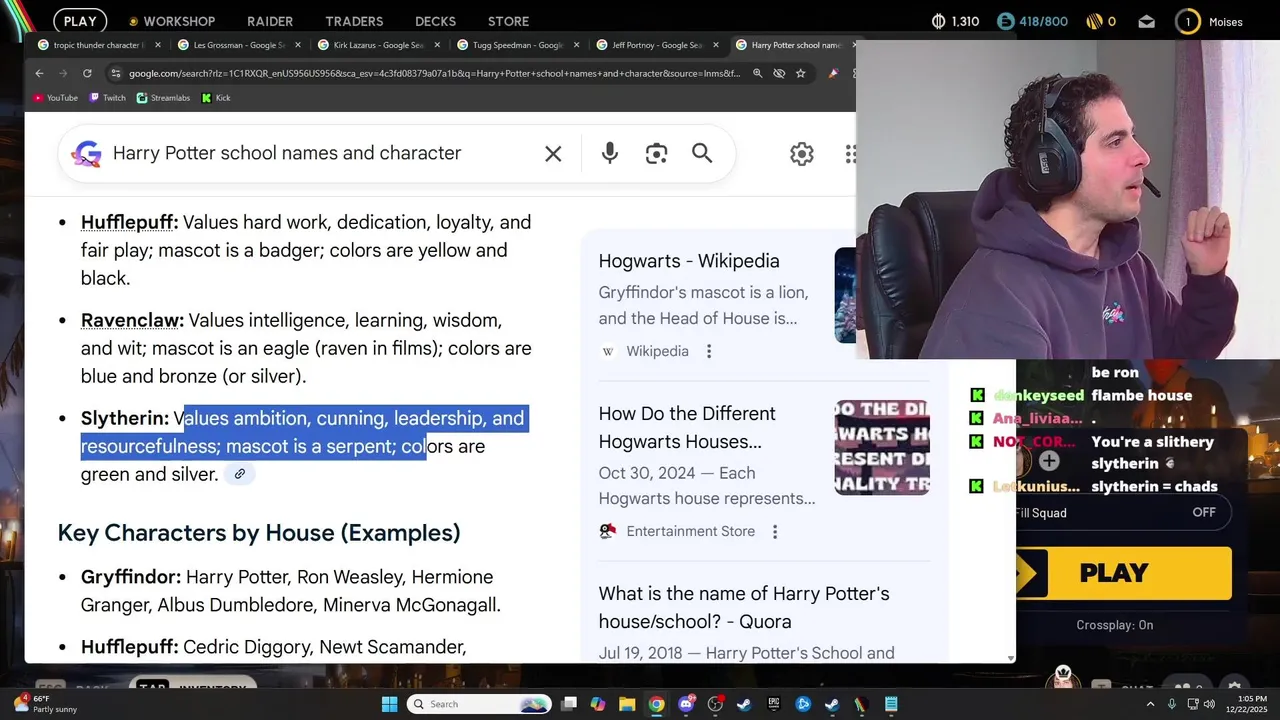Image resolution: width=1280 pixels, height=720 pixels.
Task: Clear the search query with X
Action: pos(553,153)
